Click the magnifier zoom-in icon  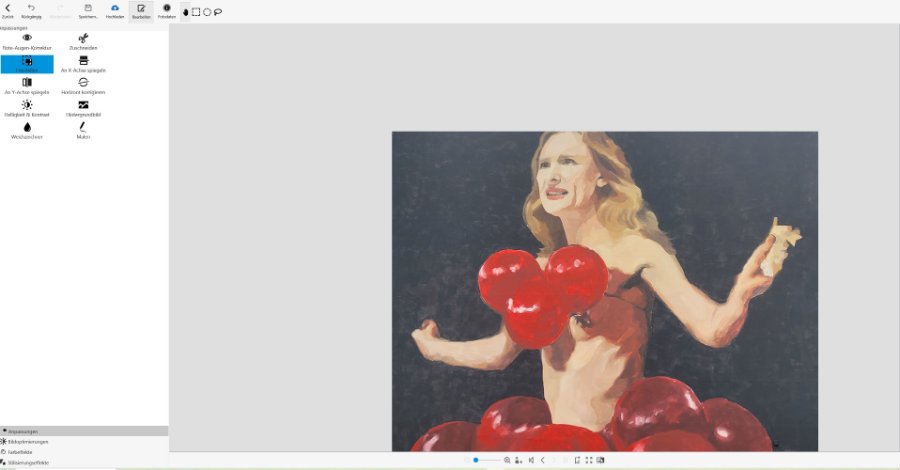pyautogui.click(x=507, y=460)
